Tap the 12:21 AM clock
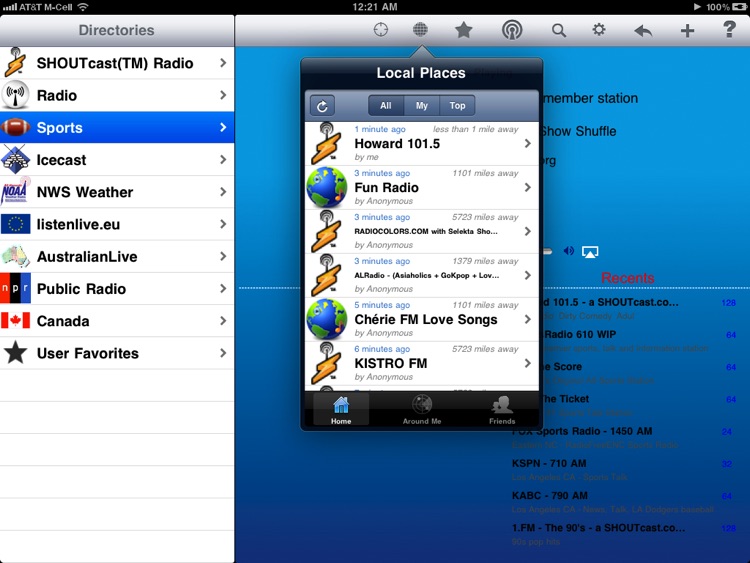The width and height of the screenshot is (750, 563). point(375,7)
